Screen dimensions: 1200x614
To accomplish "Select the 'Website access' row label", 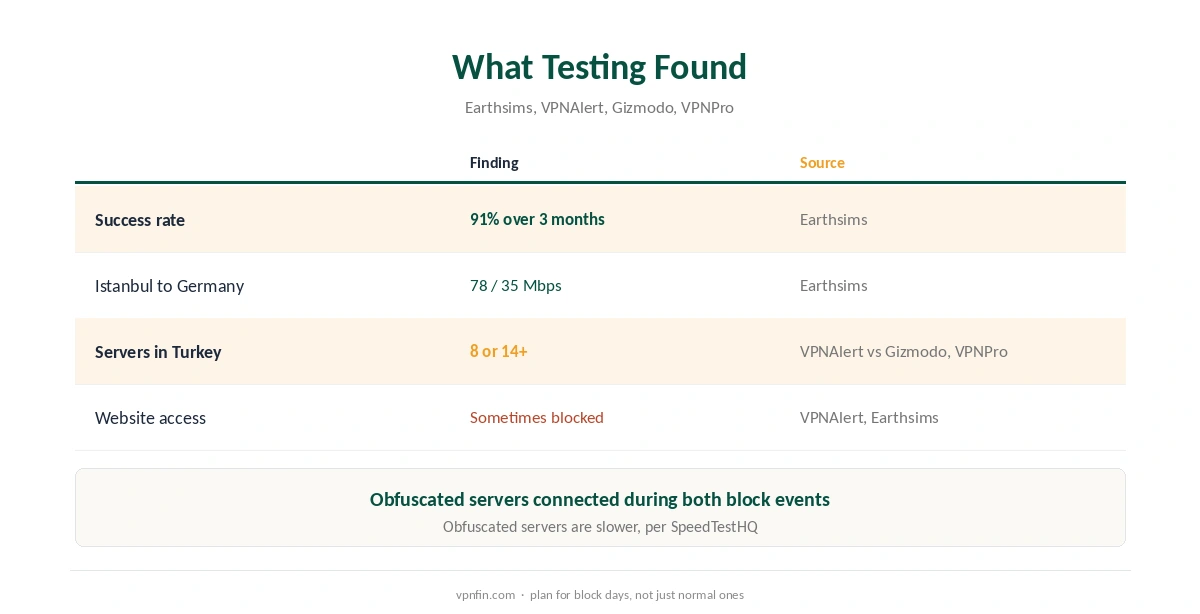I will pyautogui.click(x=150, y=418).
